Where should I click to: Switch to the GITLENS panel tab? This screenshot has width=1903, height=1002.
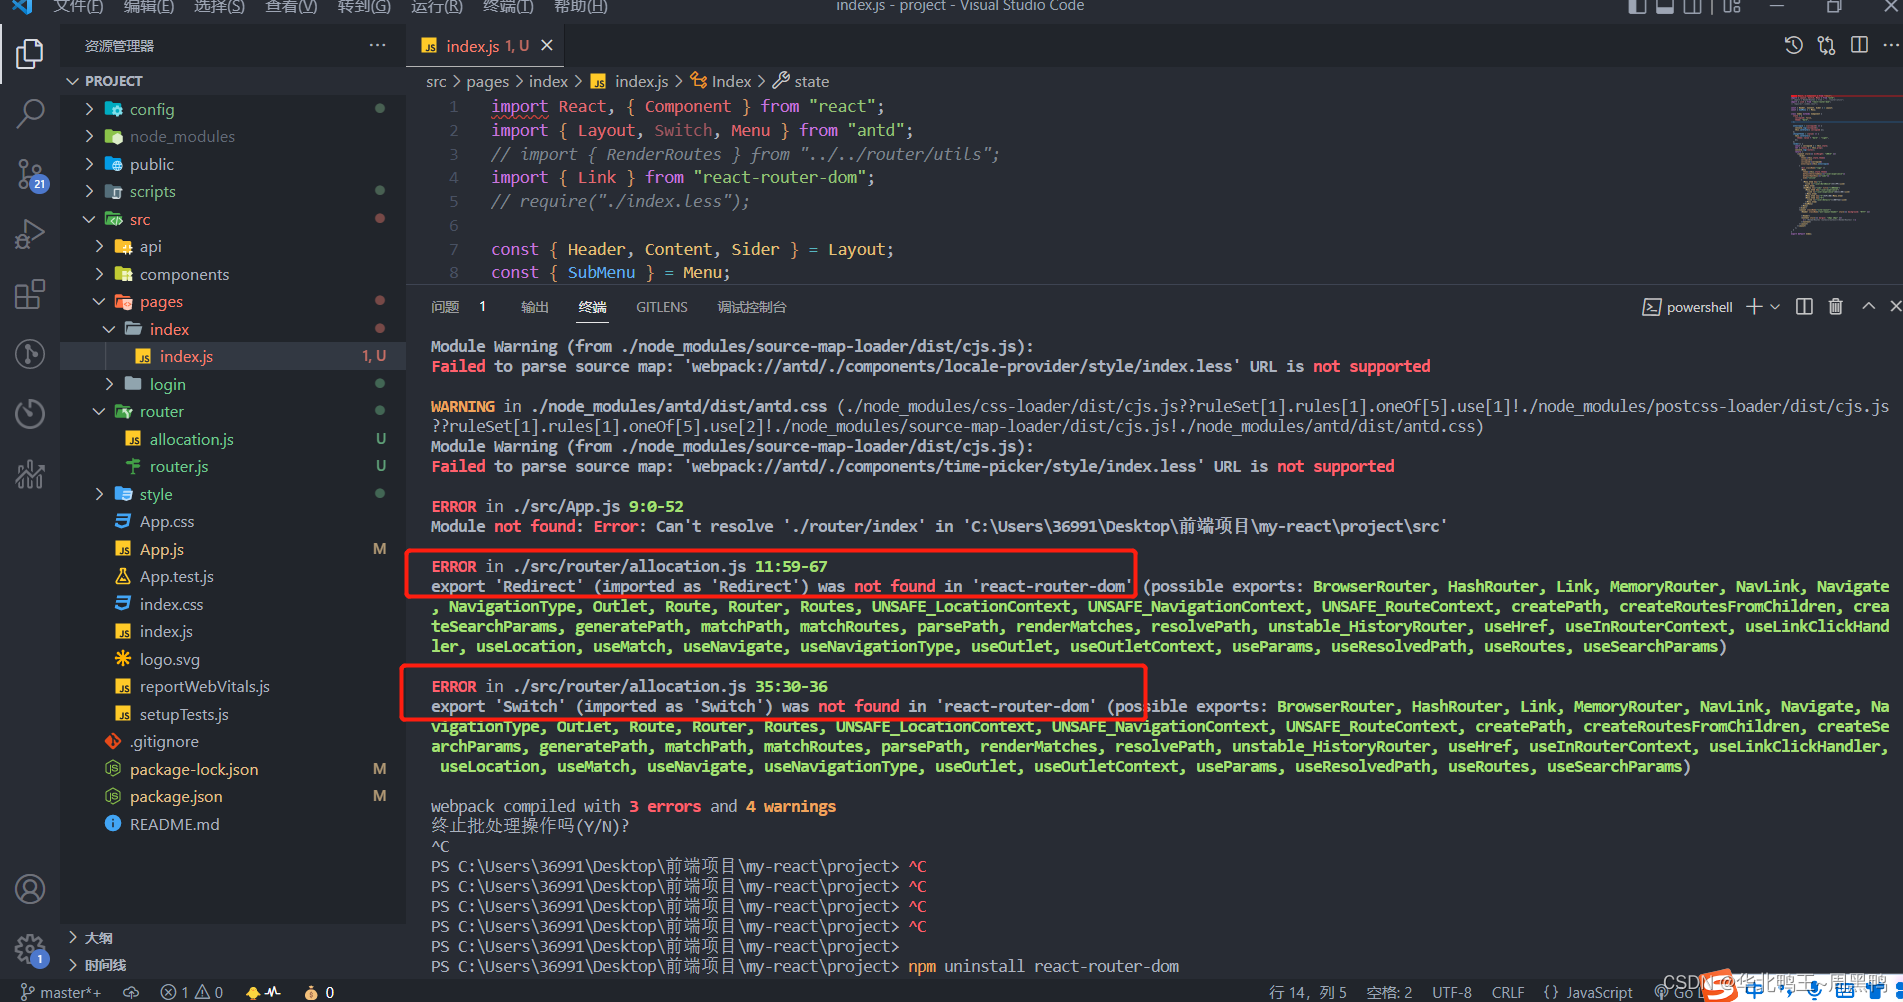pos(662,307)
